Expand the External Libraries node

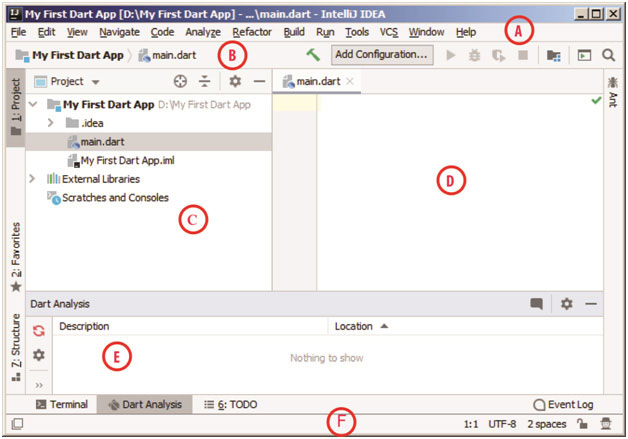[36, 179]
